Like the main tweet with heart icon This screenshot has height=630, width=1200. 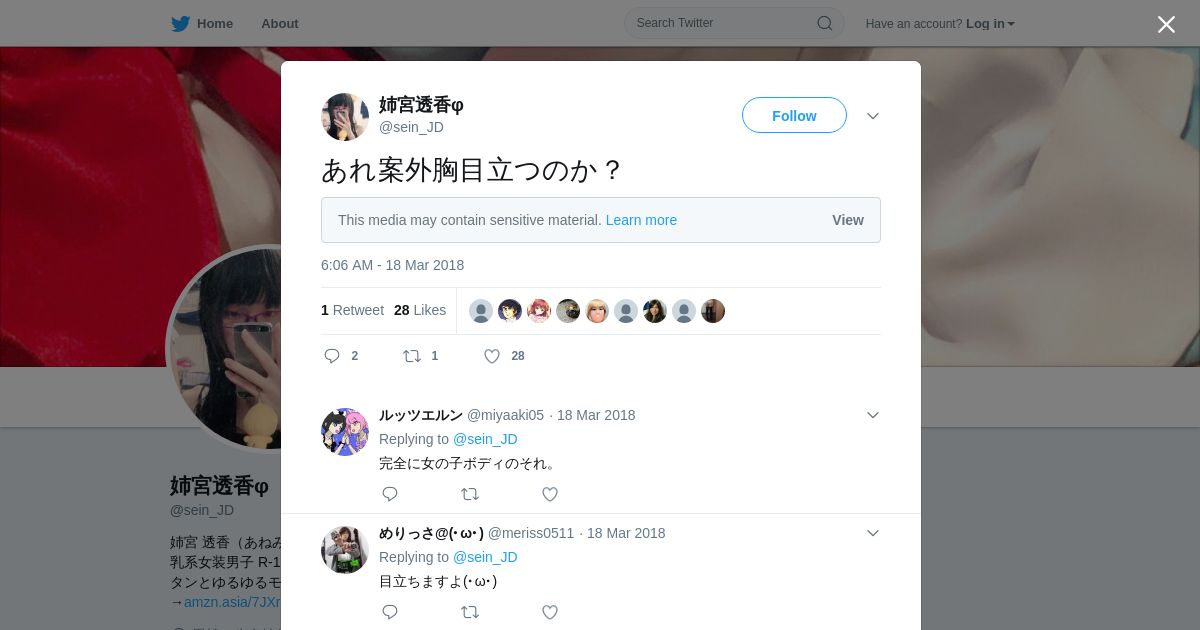(x=492, y=356)
